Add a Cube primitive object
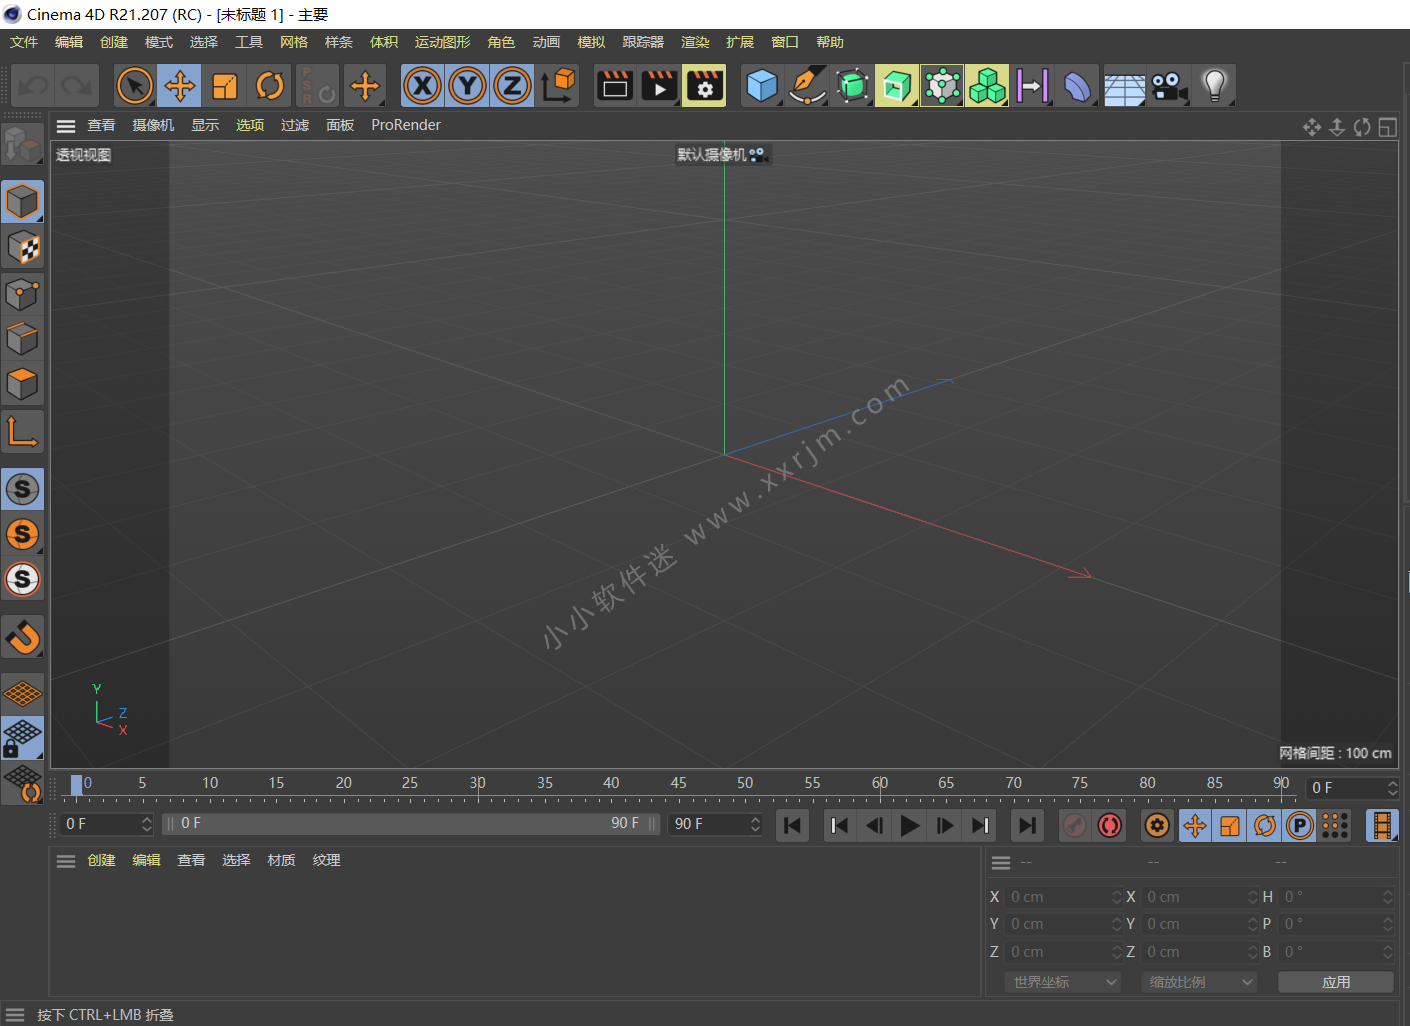Viewport: 1410px width, 1026px height. pos(762,86)
